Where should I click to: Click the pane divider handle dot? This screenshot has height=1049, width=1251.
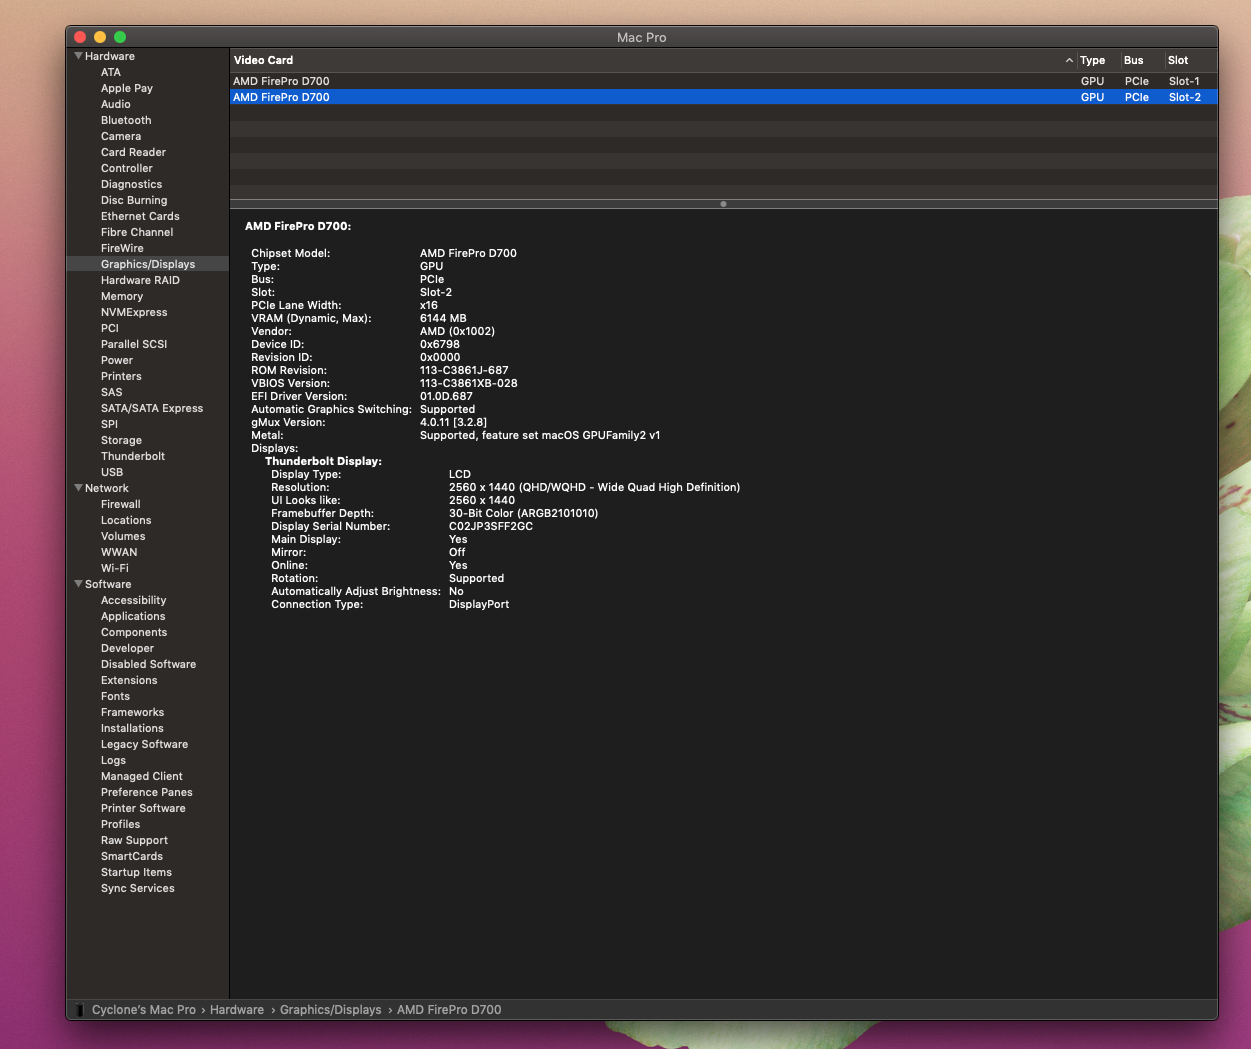click(x=723, y=204)
